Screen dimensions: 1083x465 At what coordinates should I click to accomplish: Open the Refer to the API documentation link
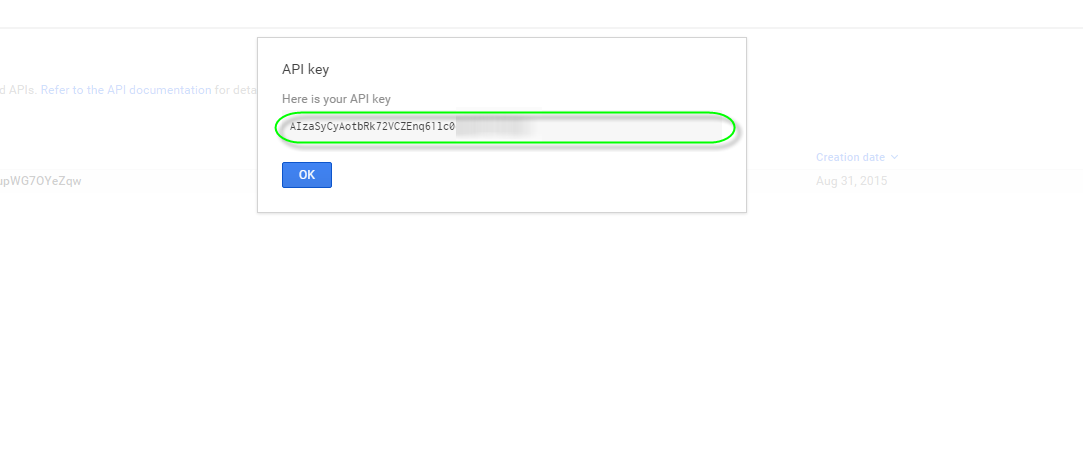(126, 90)
